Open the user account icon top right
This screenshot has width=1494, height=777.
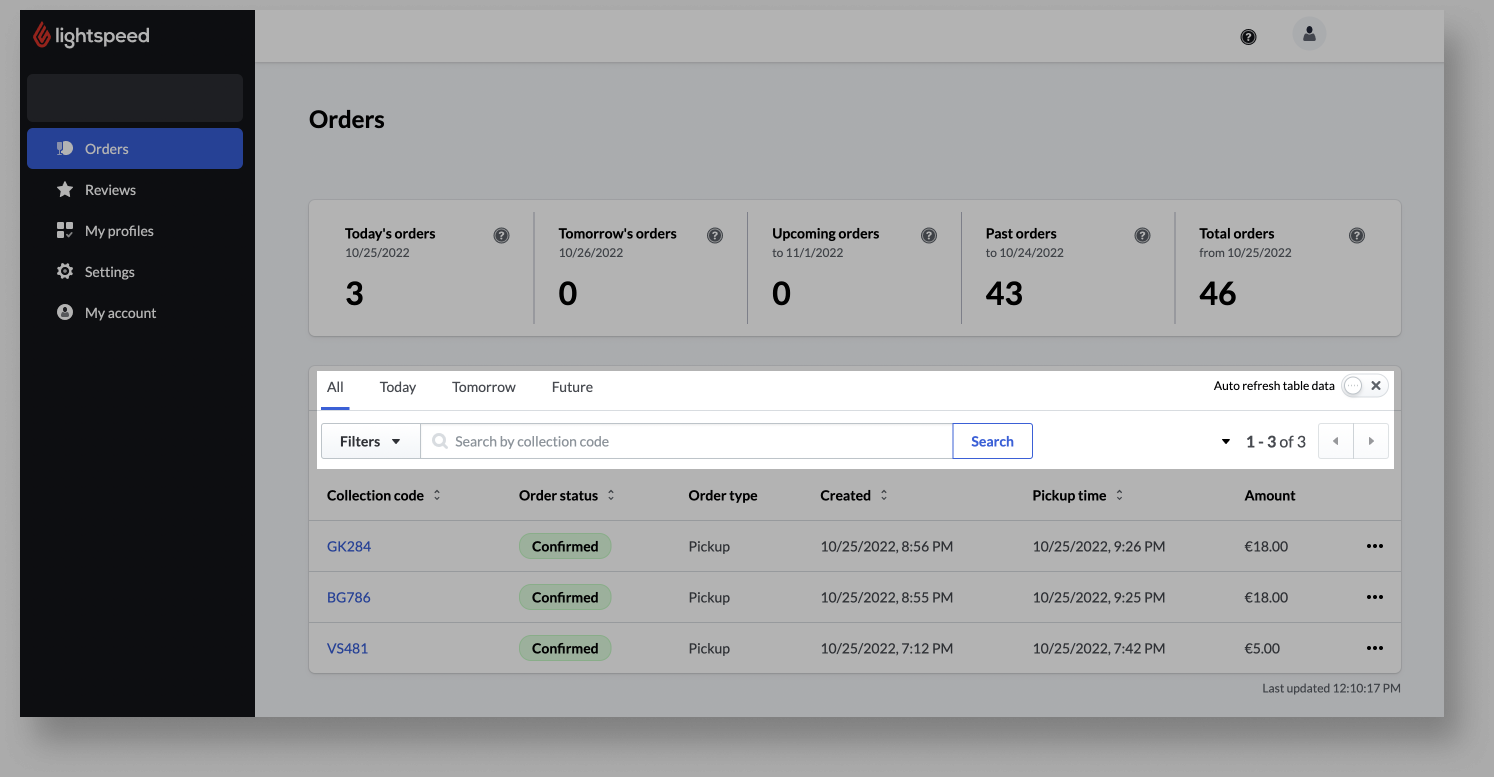click(1309, 34)
